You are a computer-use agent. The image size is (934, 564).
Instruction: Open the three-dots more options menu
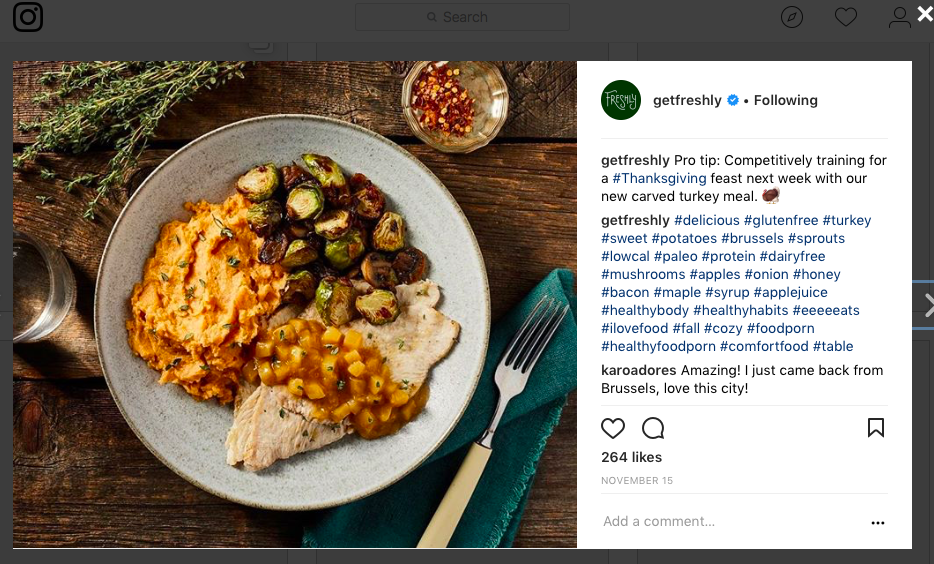coord(878,522)
